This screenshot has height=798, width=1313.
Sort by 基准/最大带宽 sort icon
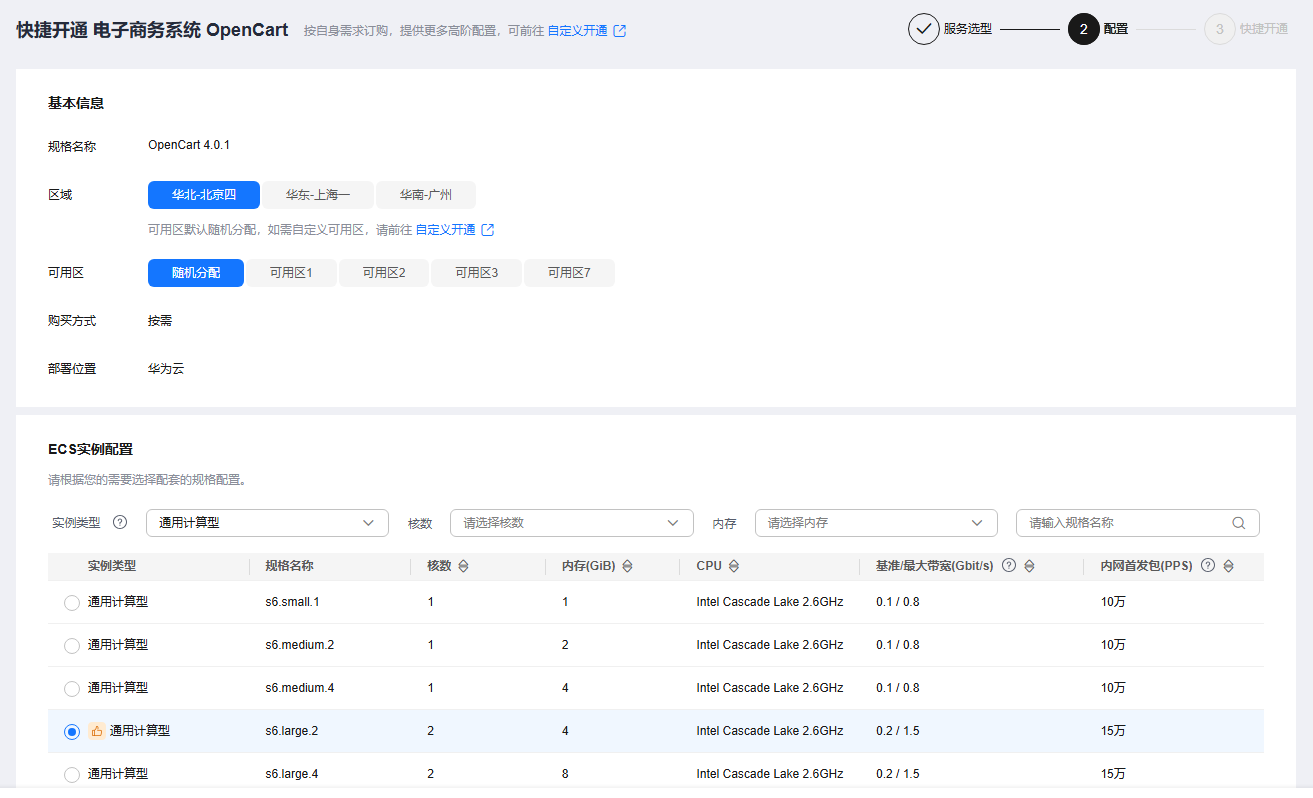click(x=1029, y=566)
